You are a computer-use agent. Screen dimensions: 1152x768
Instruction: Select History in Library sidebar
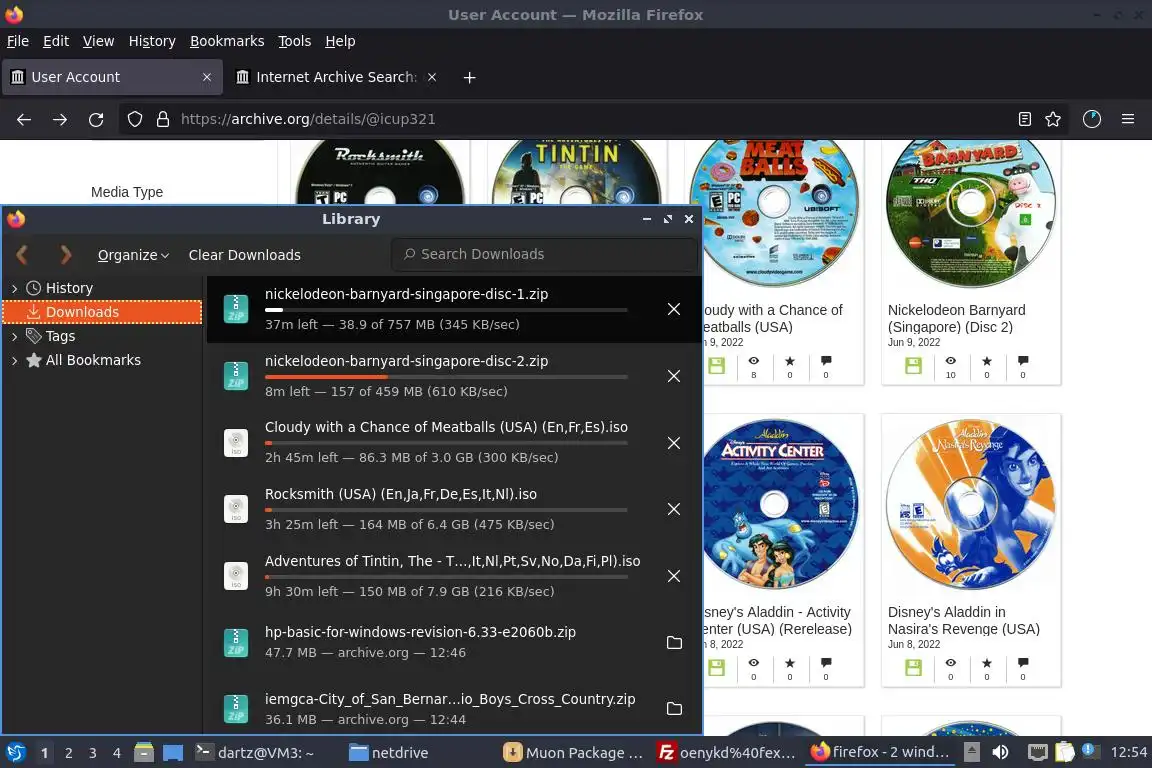(x=69, y=288)
